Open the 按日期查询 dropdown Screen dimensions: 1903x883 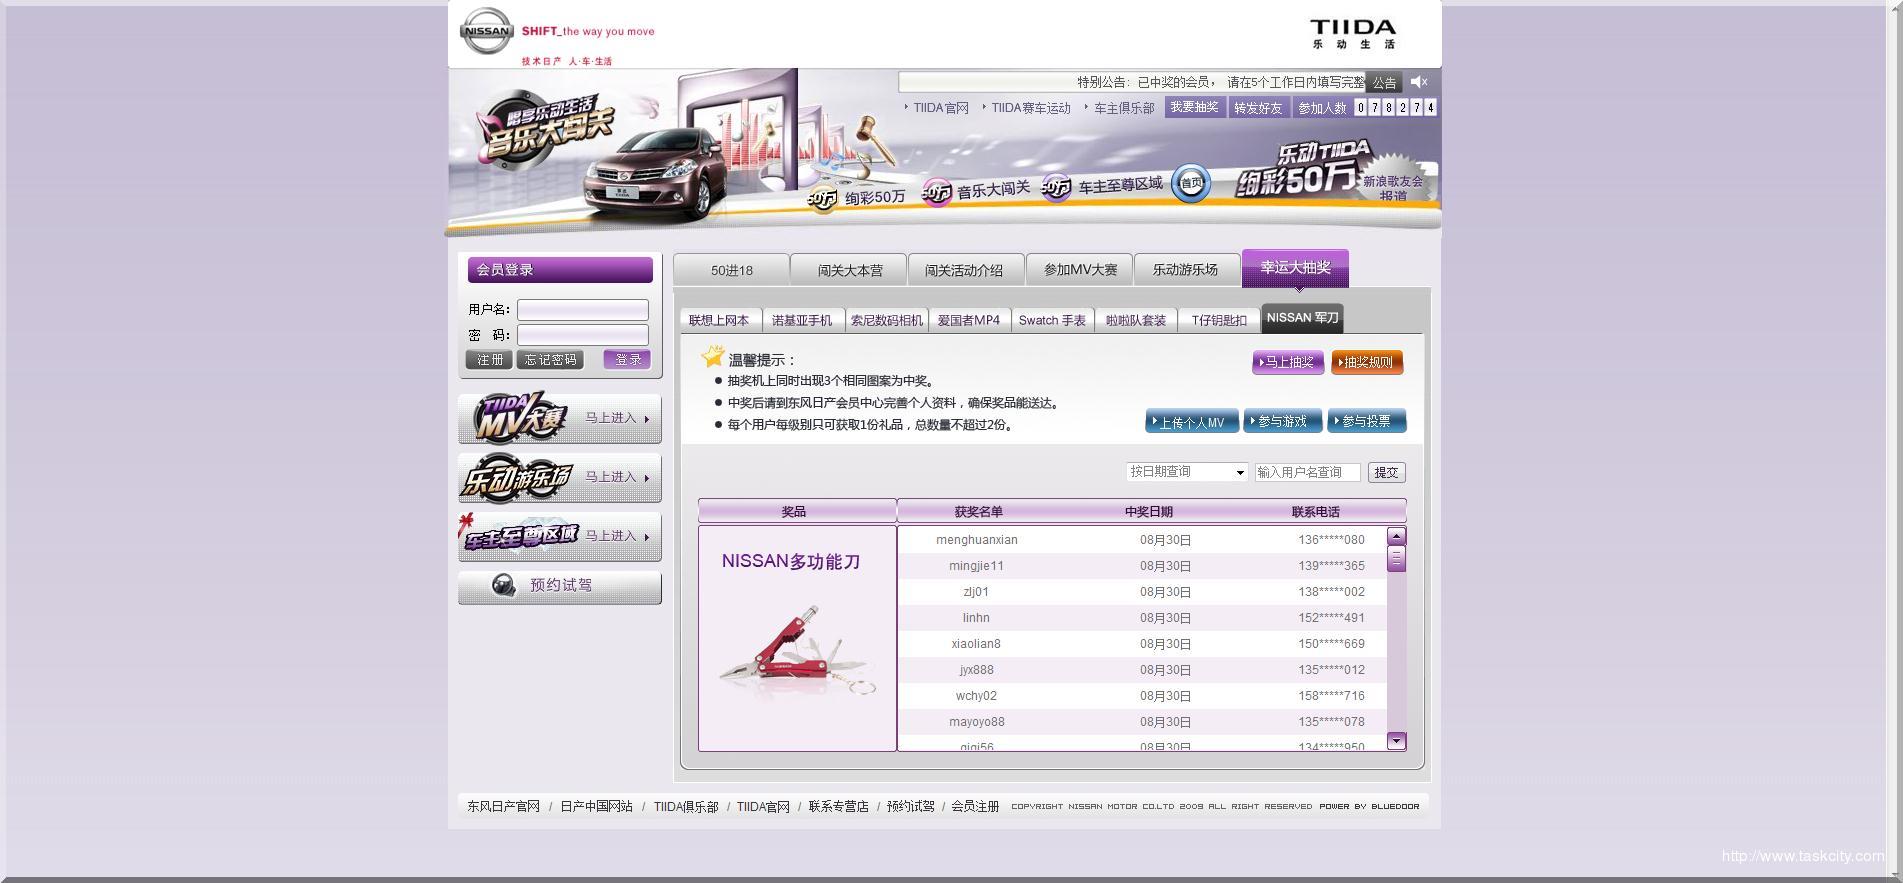pyautogui.click(x=1187, y=472)
